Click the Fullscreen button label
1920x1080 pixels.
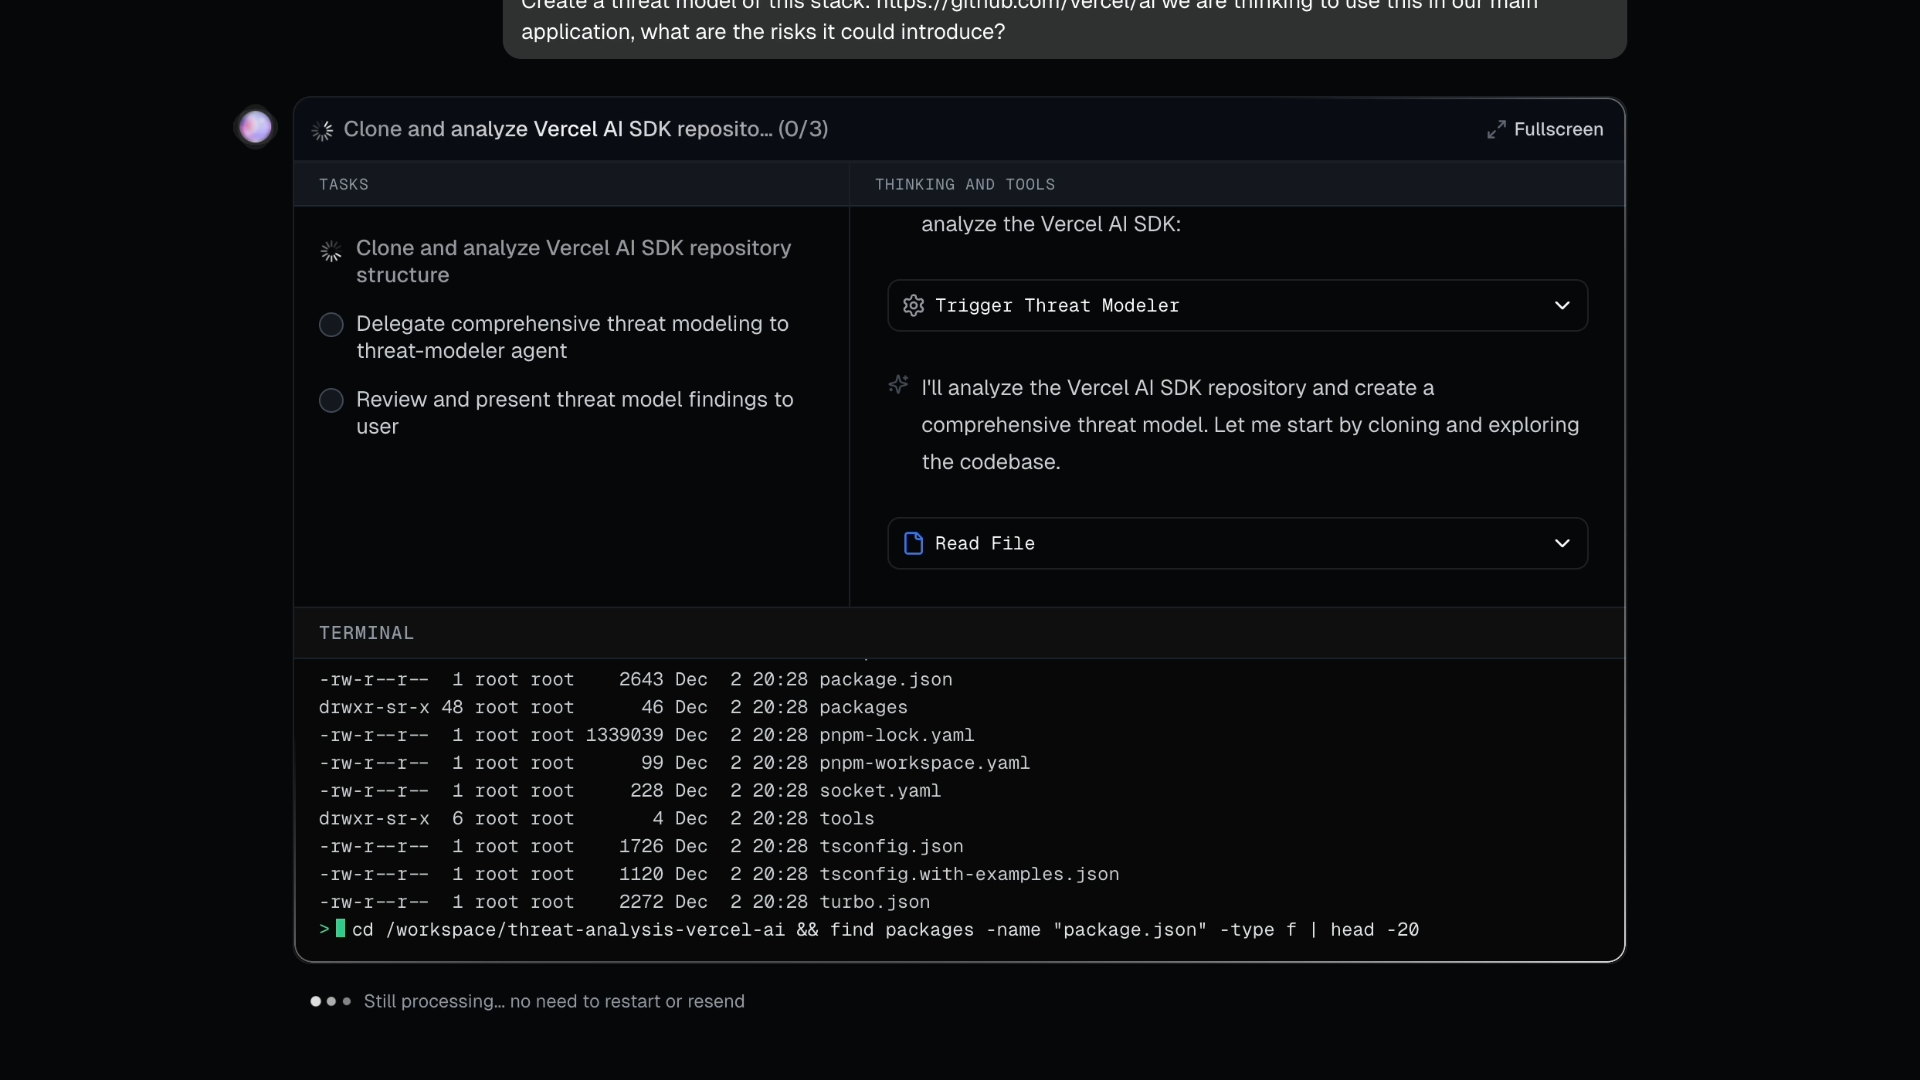(x=1558, y=130)
